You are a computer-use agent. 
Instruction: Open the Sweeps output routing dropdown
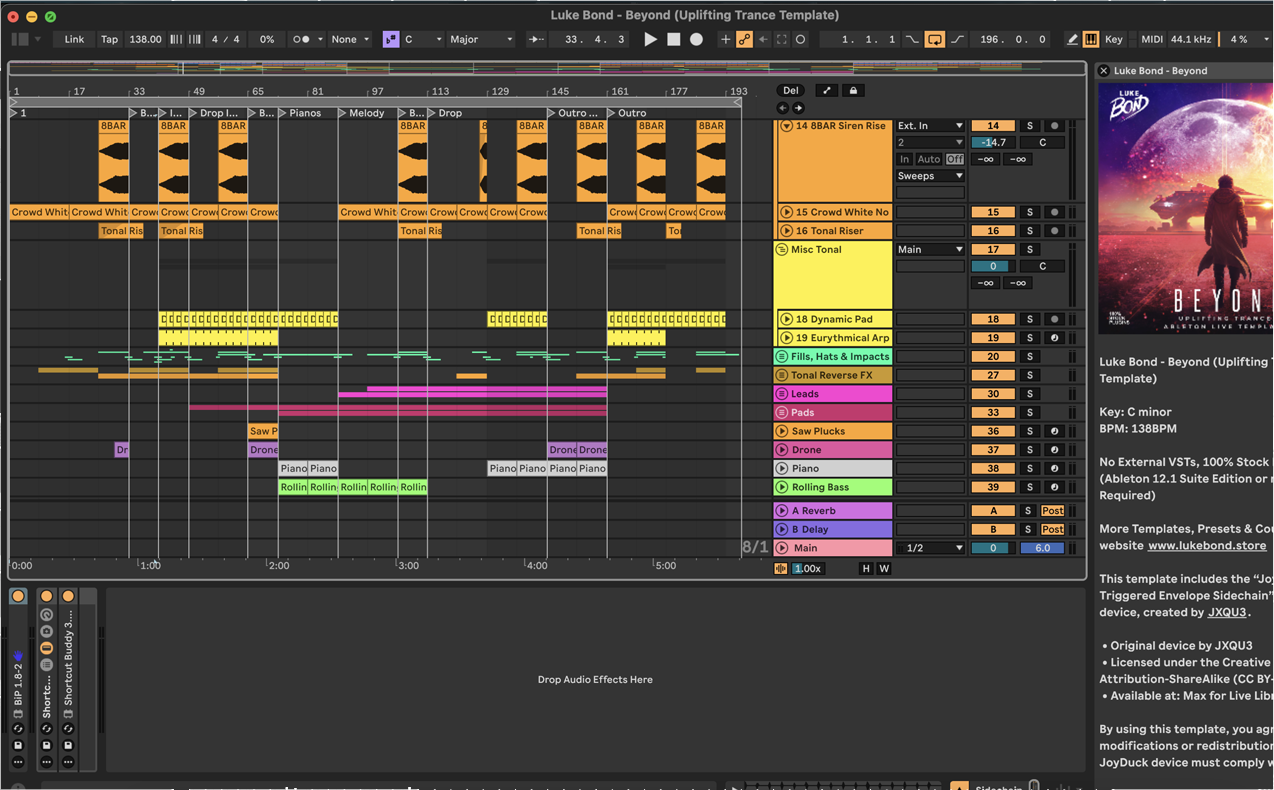[930, 176]
